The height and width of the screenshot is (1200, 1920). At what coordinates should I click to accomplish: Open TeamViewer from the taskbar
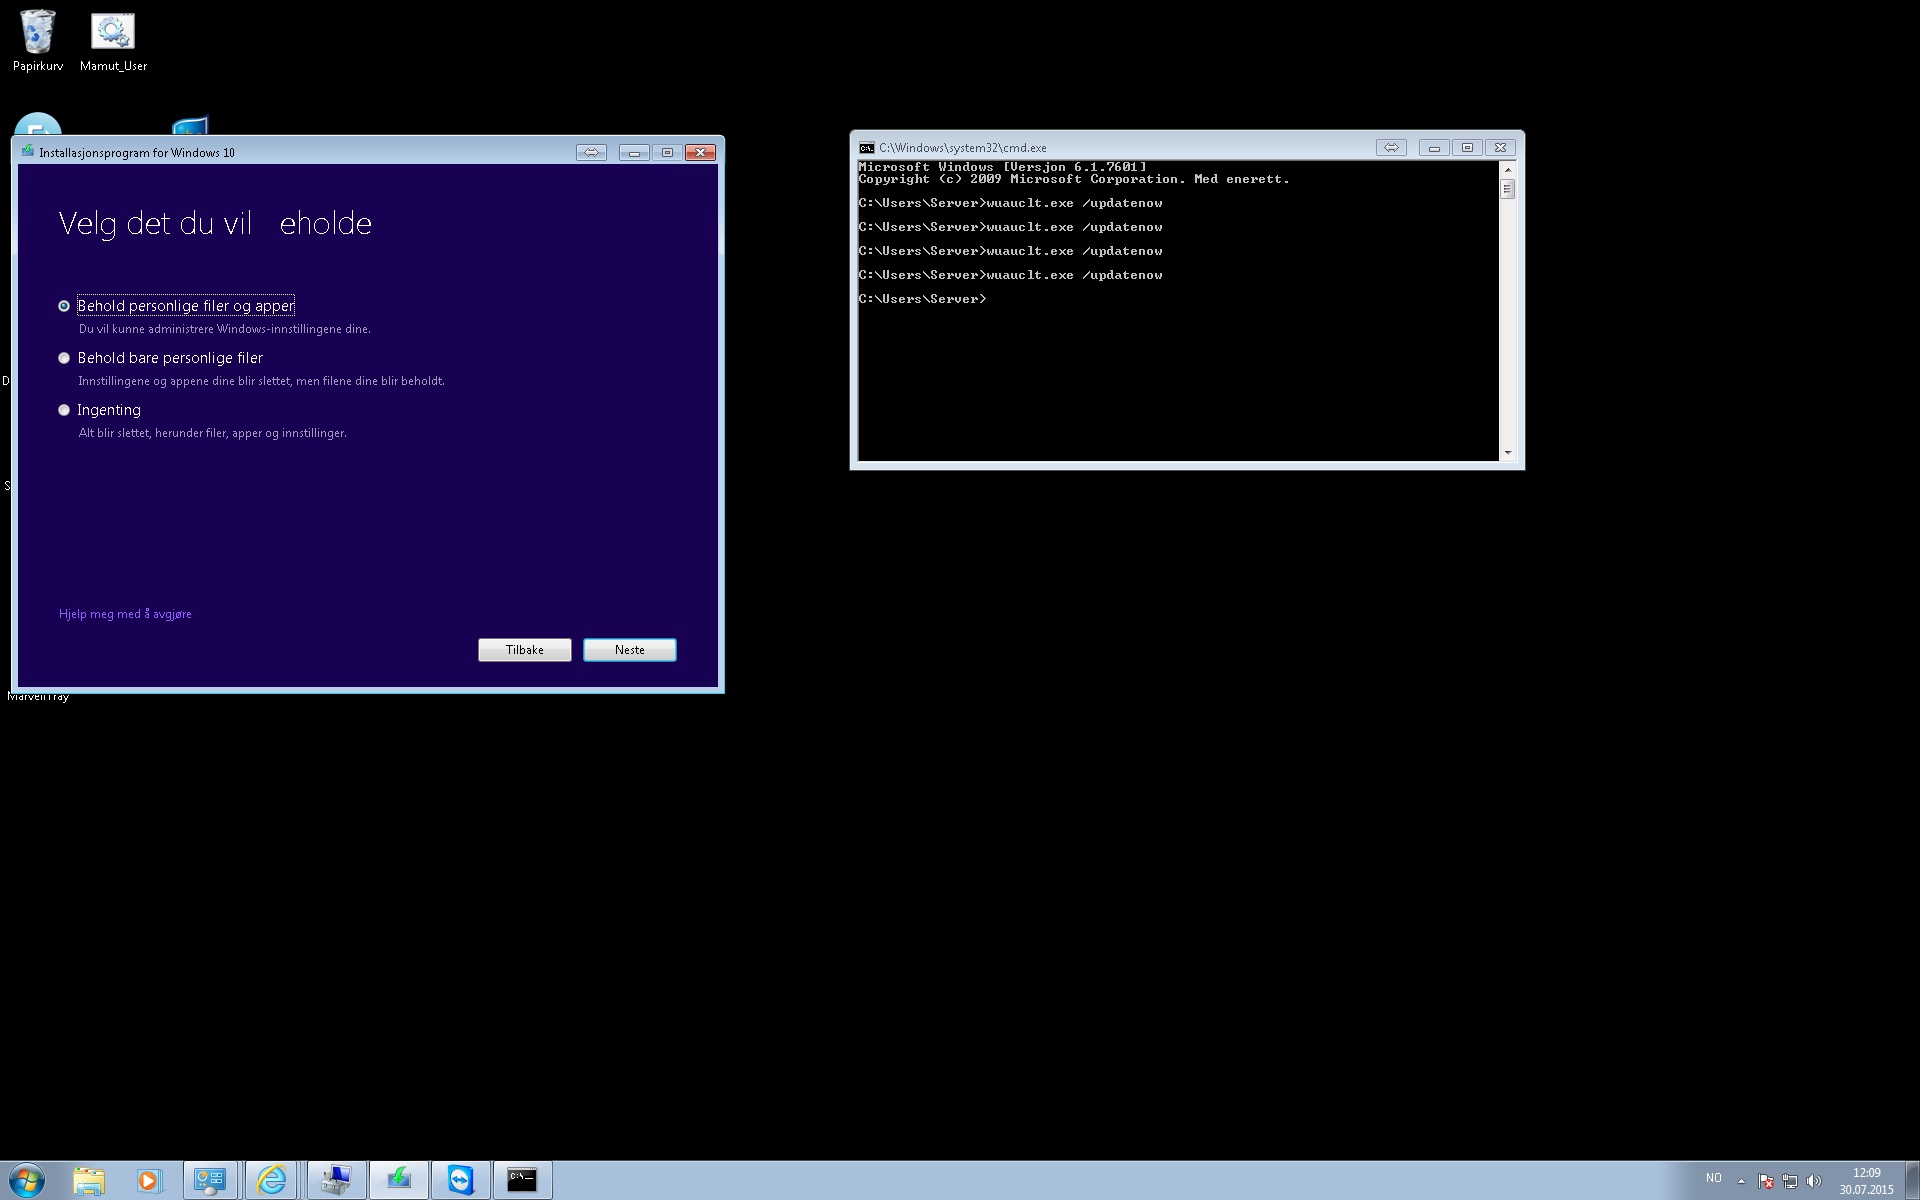tap(460, 1181)
